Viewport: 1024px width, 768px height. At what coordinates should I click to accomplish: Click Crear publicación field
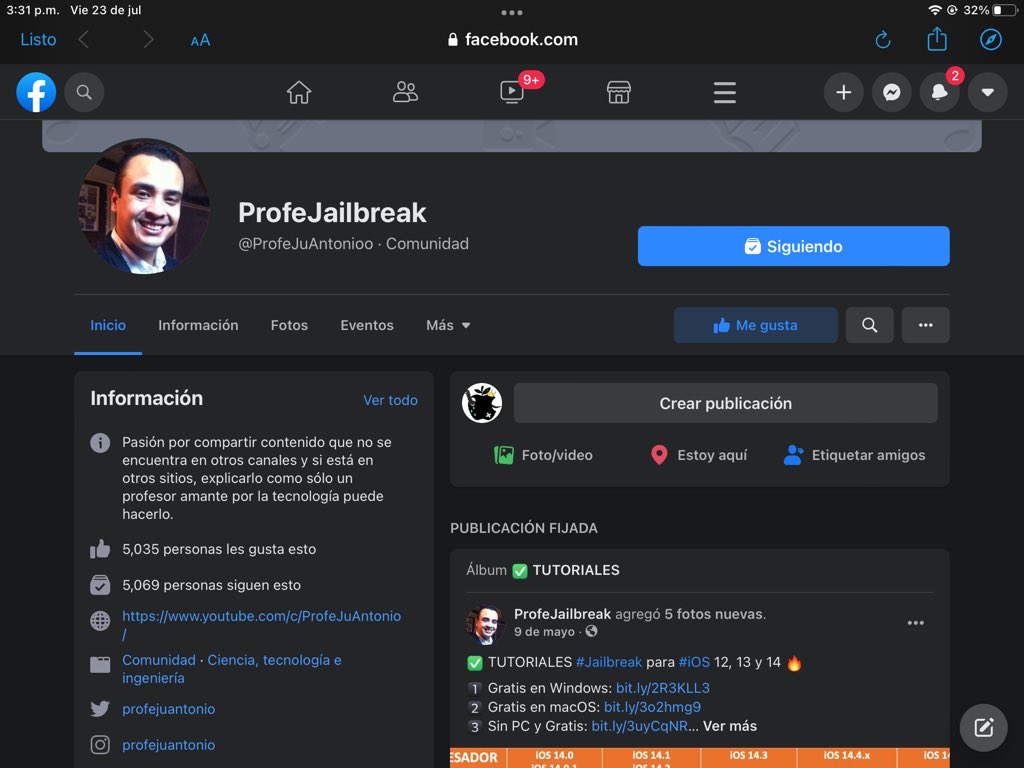click(x=726, y=404)
